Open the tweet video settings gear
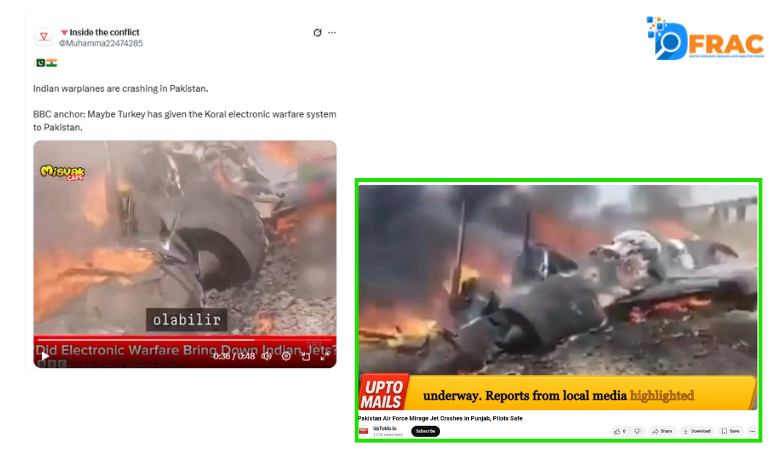777x470 pixels. 286,356
